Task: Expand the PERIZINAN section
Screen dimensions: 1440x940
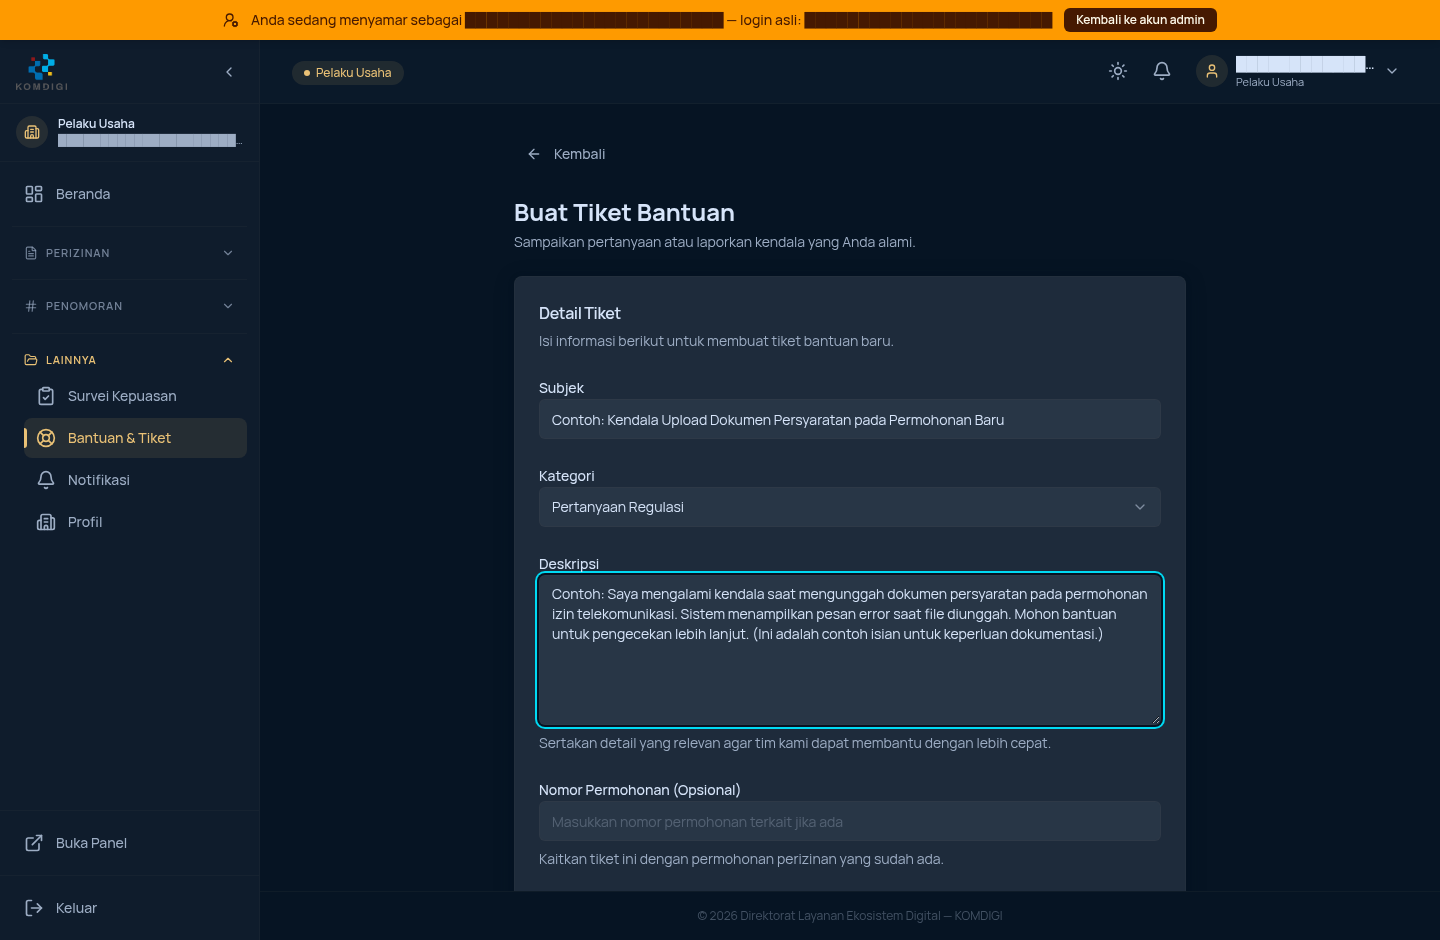Action: click(130, 253)
